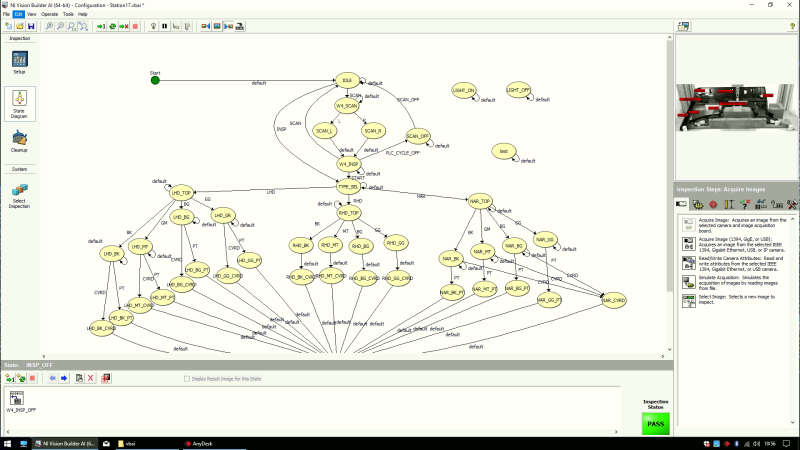Select the Read/Write Camera Attributes step
The width and height of the screenshot is (800, 450).
(689, 262)
